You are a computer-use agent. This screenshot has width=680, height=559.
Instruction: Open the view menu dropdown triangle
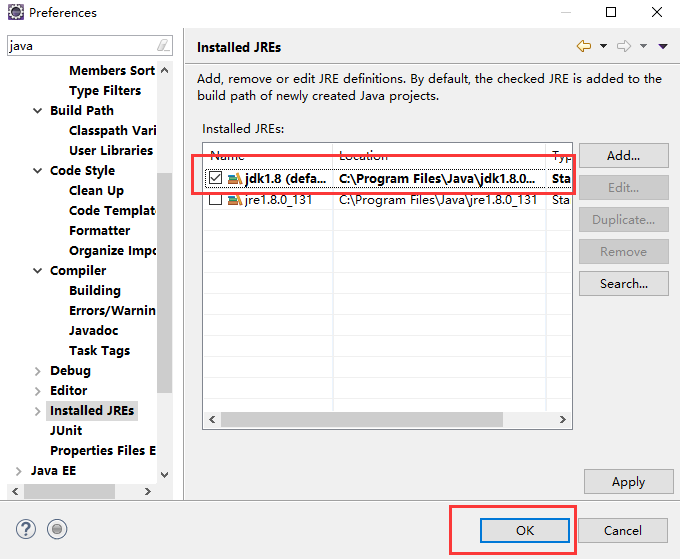tap(663, 46)
